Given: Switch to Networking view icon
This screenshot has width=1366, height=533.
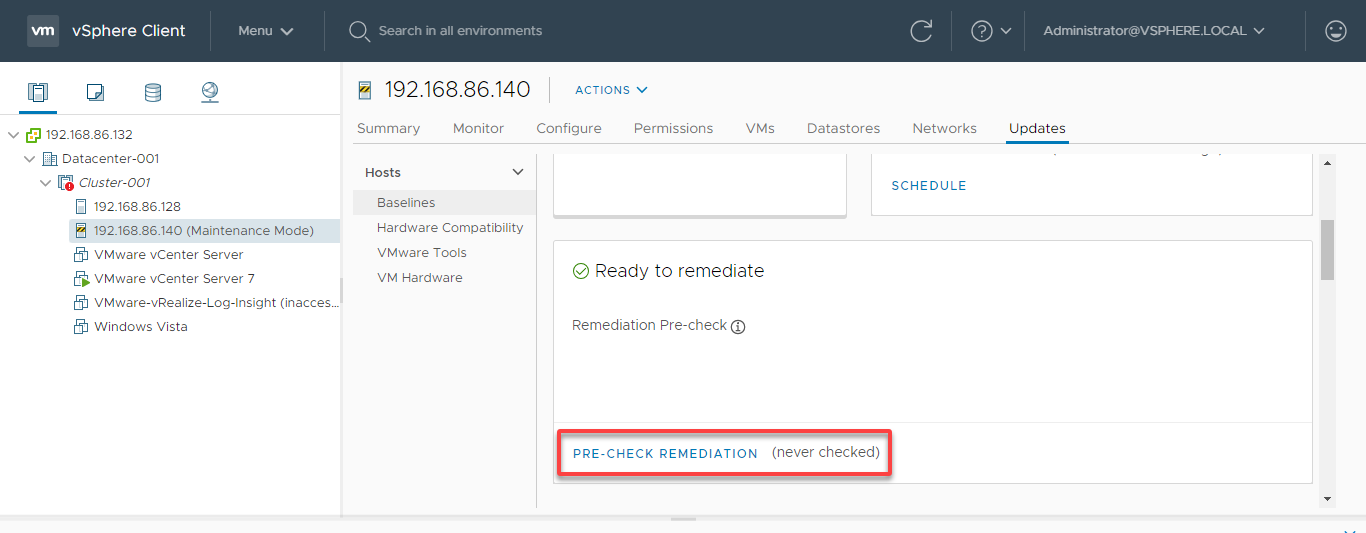Looking at the screenshot, I should pyautogui.click(x=209, y=93).
